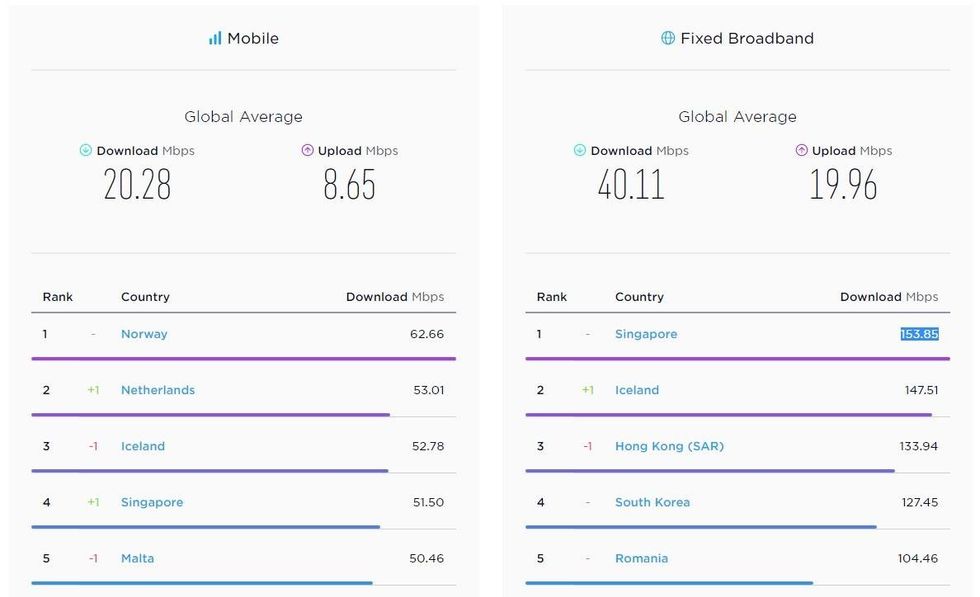980x597 pixels.
Task: Click Mobile global download value 20.28
Action: click(138, 185)
